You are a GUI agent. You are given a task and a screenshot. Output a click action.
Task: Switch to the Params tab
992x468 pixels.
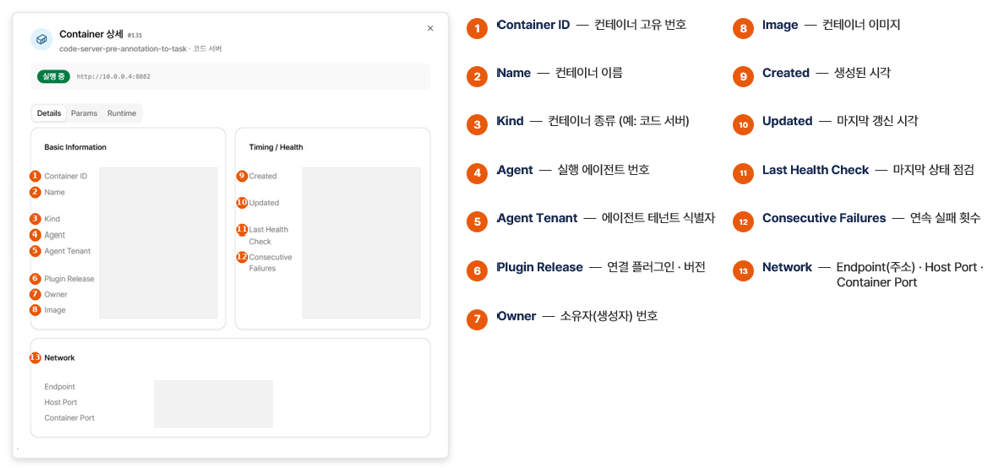point(84,113)
